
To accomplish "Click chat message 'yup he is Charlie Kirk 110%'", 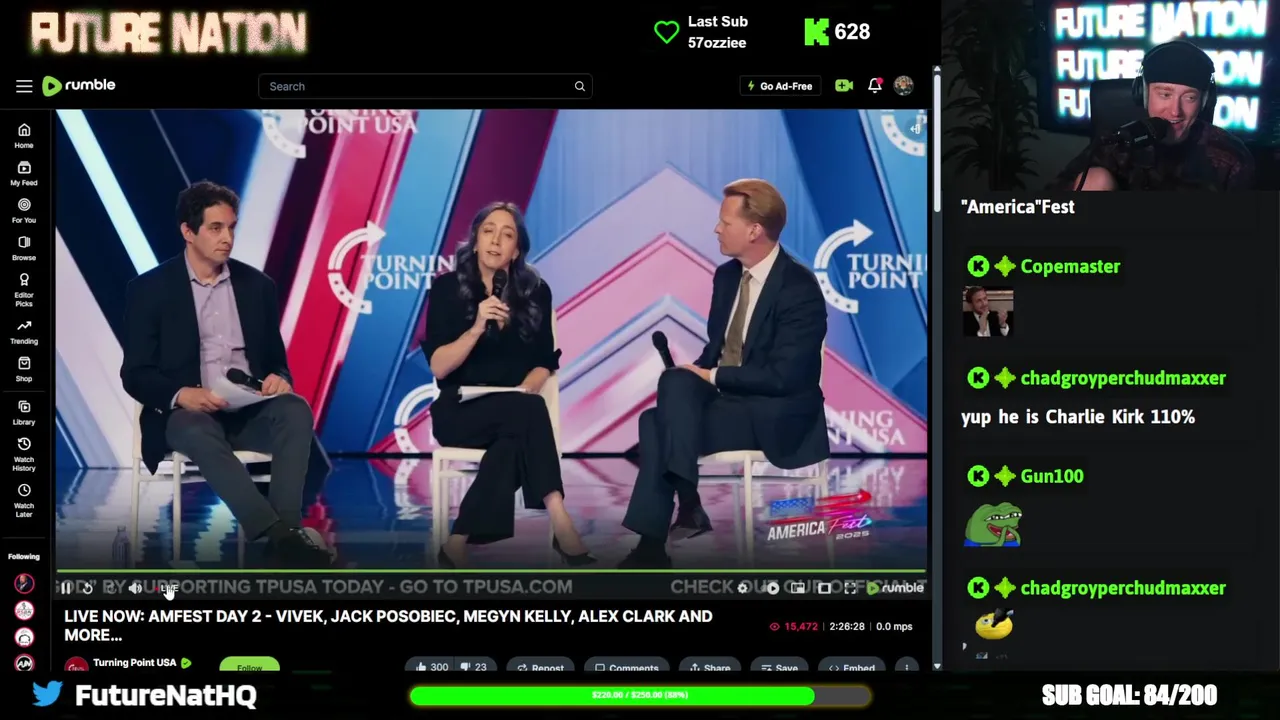I will (1078, 417).
